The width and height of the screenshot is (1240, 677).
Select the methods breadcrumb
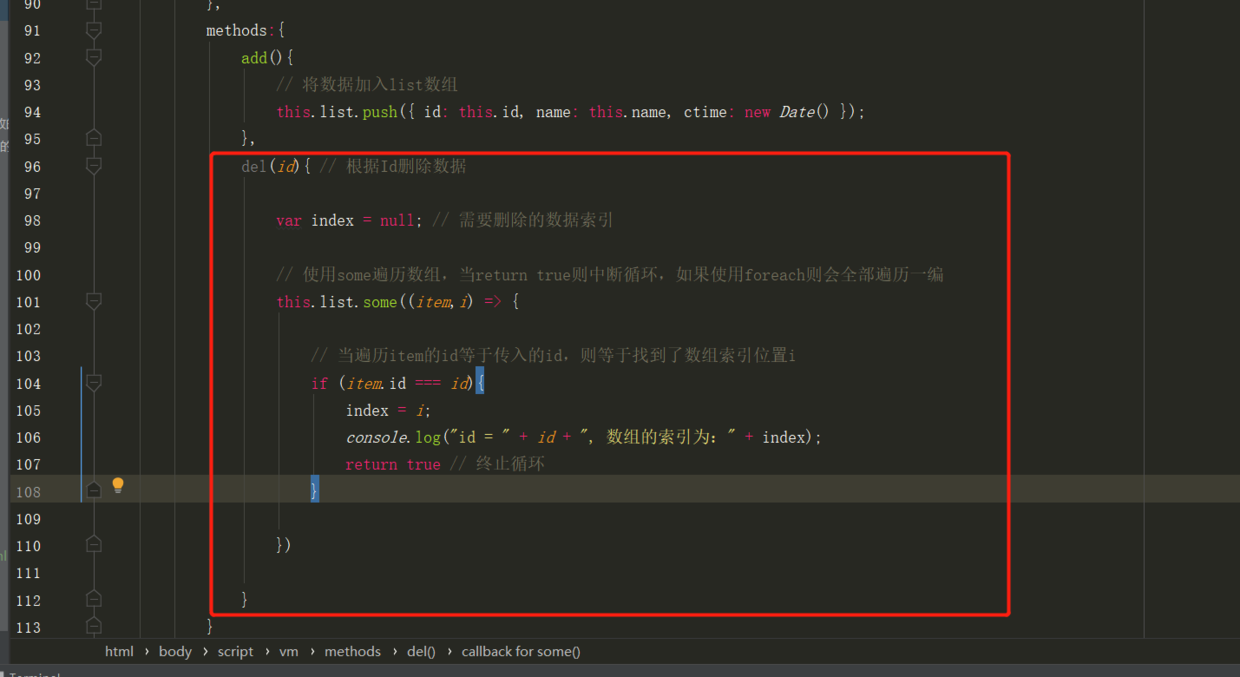click(x=352, y=651)
